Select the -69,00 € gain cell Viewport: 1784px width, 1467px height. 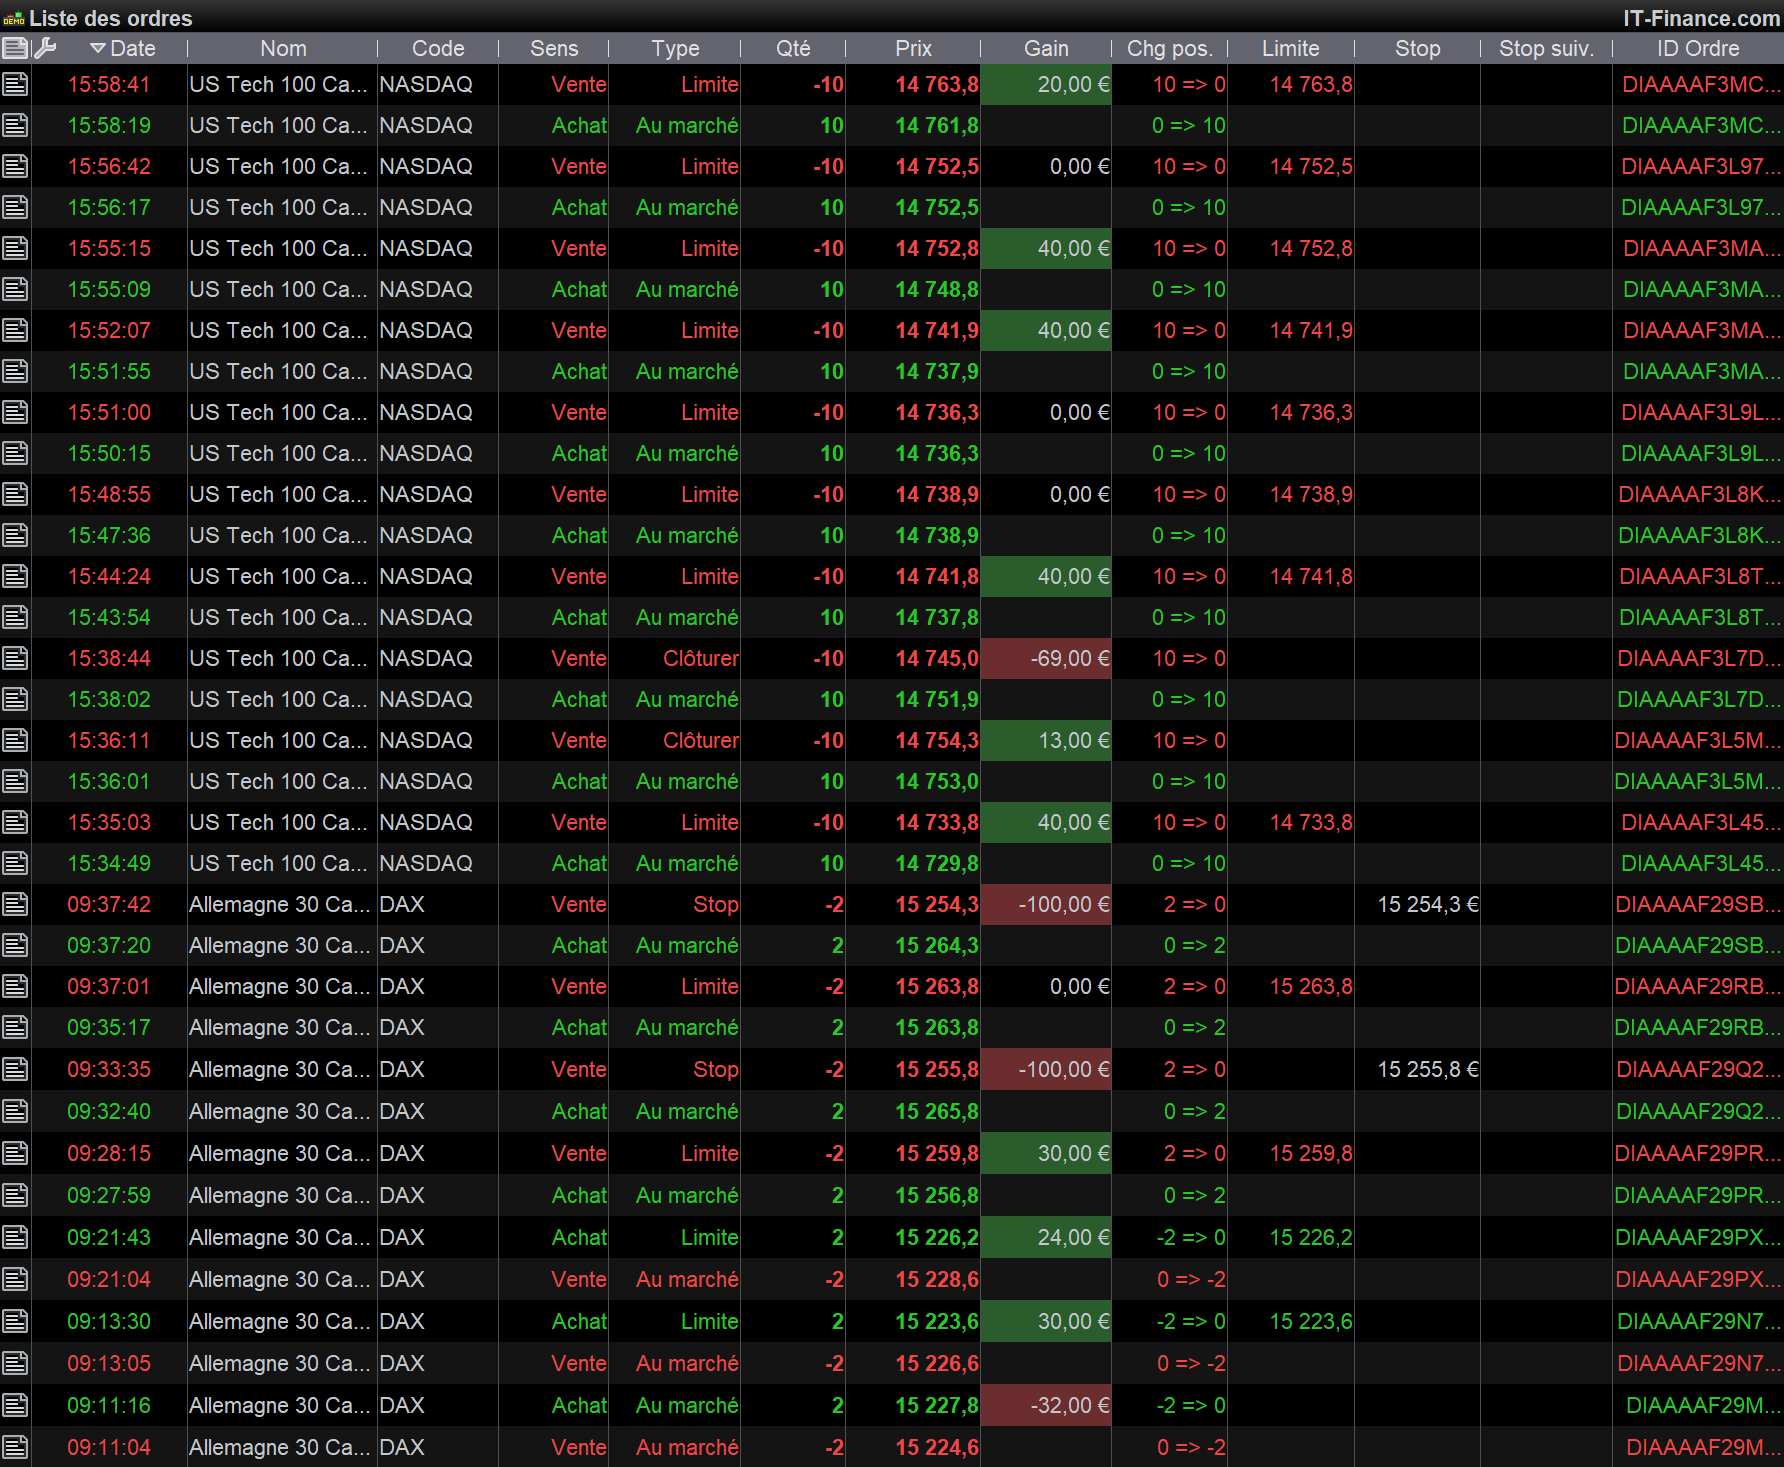(x=1046, y=658)
